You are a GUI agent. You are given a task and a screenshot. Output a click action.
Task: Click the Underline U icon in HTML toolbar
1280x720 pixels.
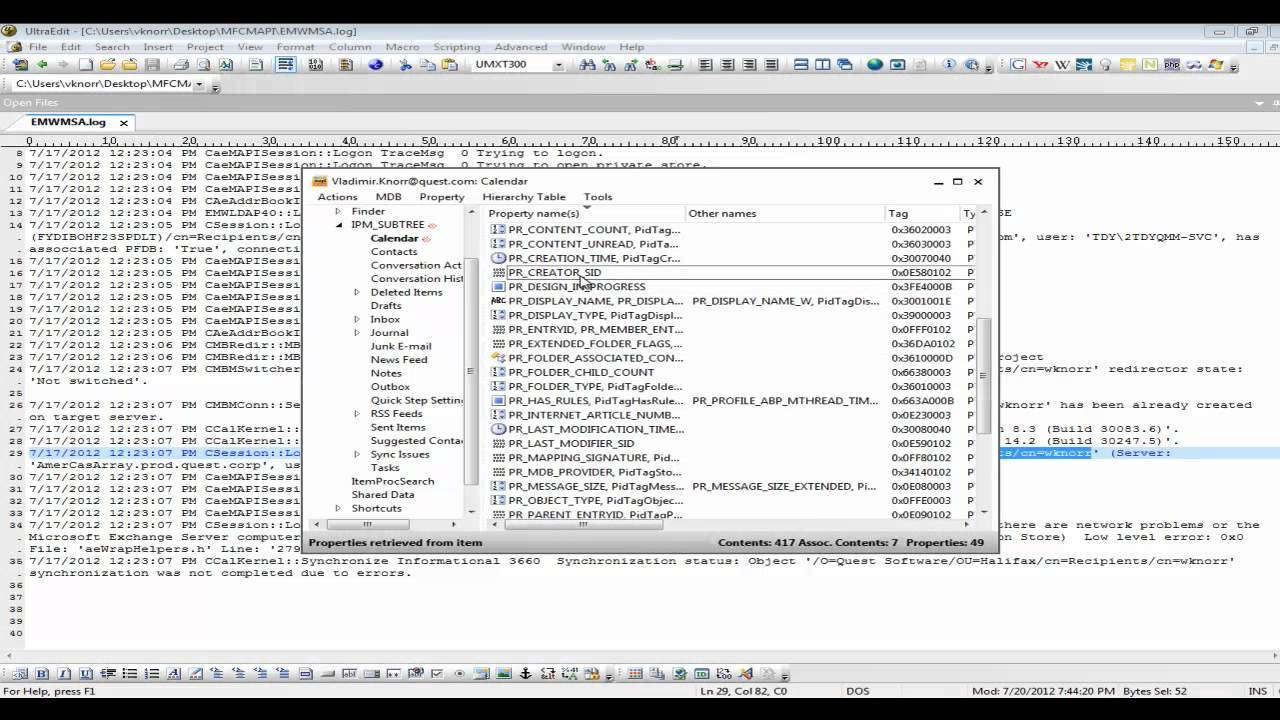pyautogui.click(x=86, y=674)
